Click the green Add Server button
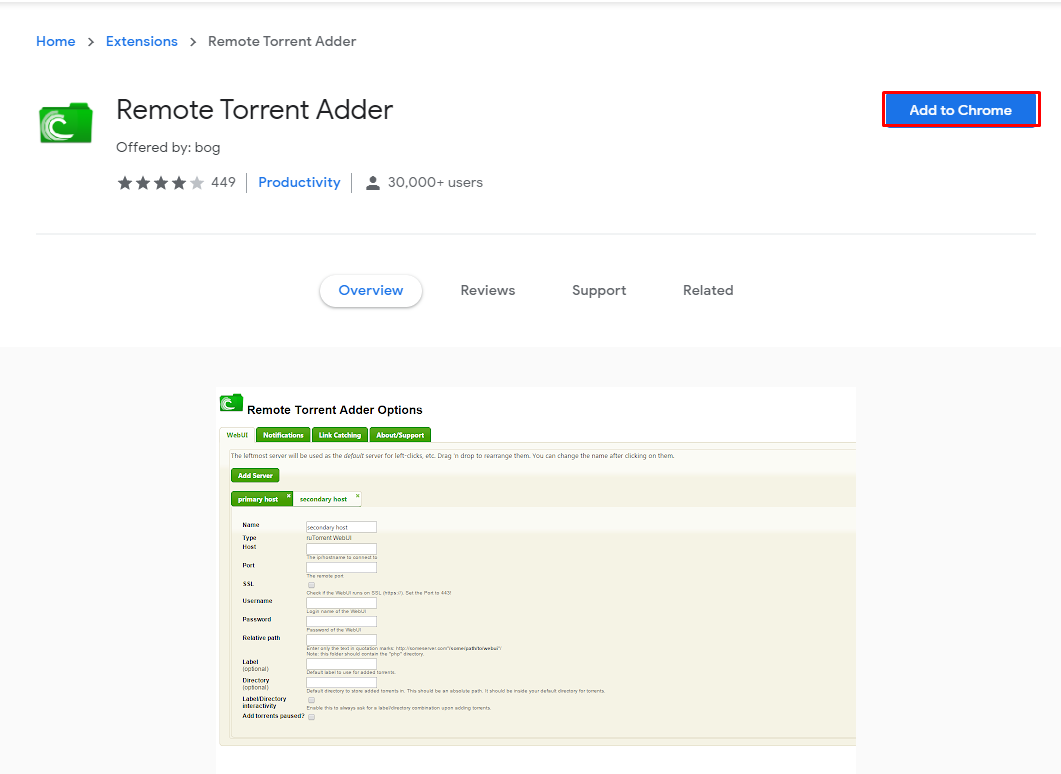 pos(256,475)
